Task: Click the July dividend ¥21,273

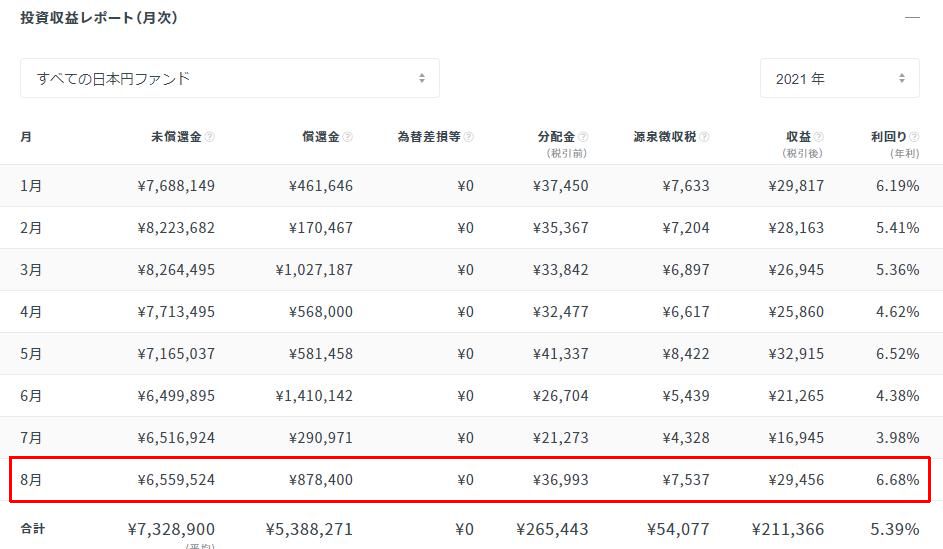Action: 561,438
